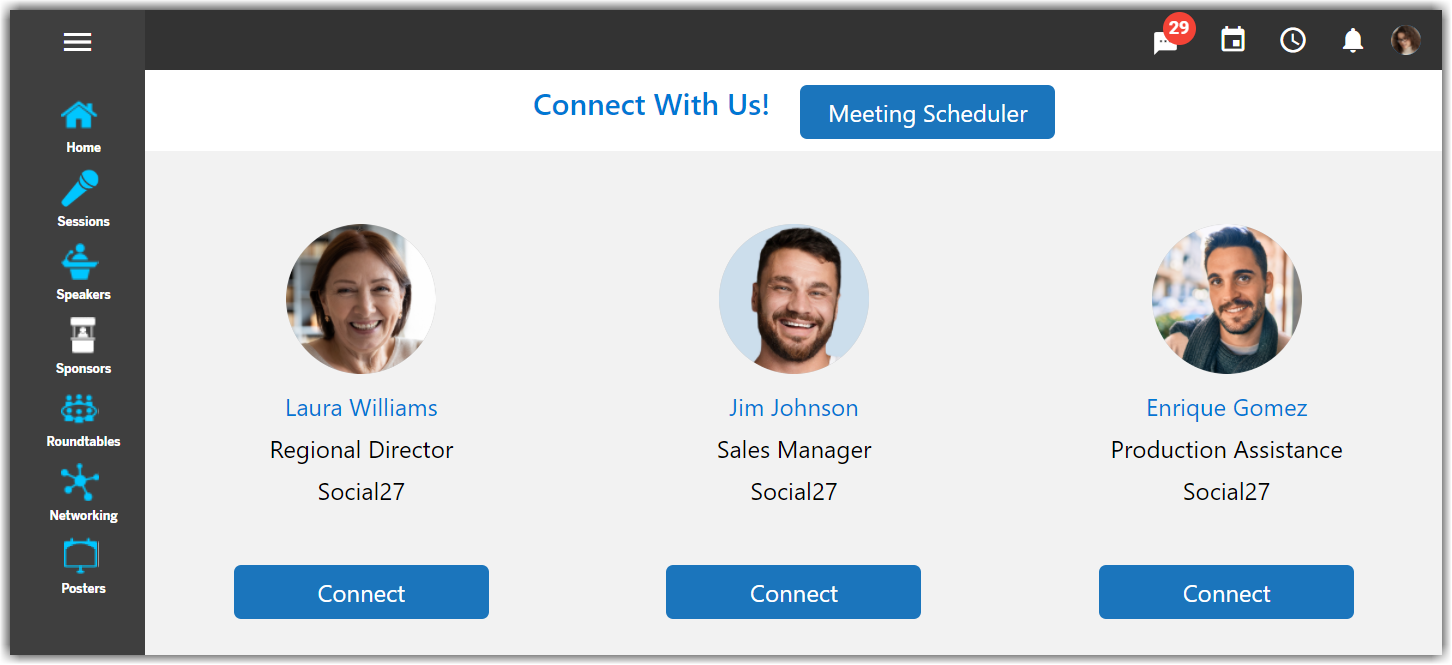Open Jim Johnson name link
The height and width of the screenshot is (665, 1452).
793,408
